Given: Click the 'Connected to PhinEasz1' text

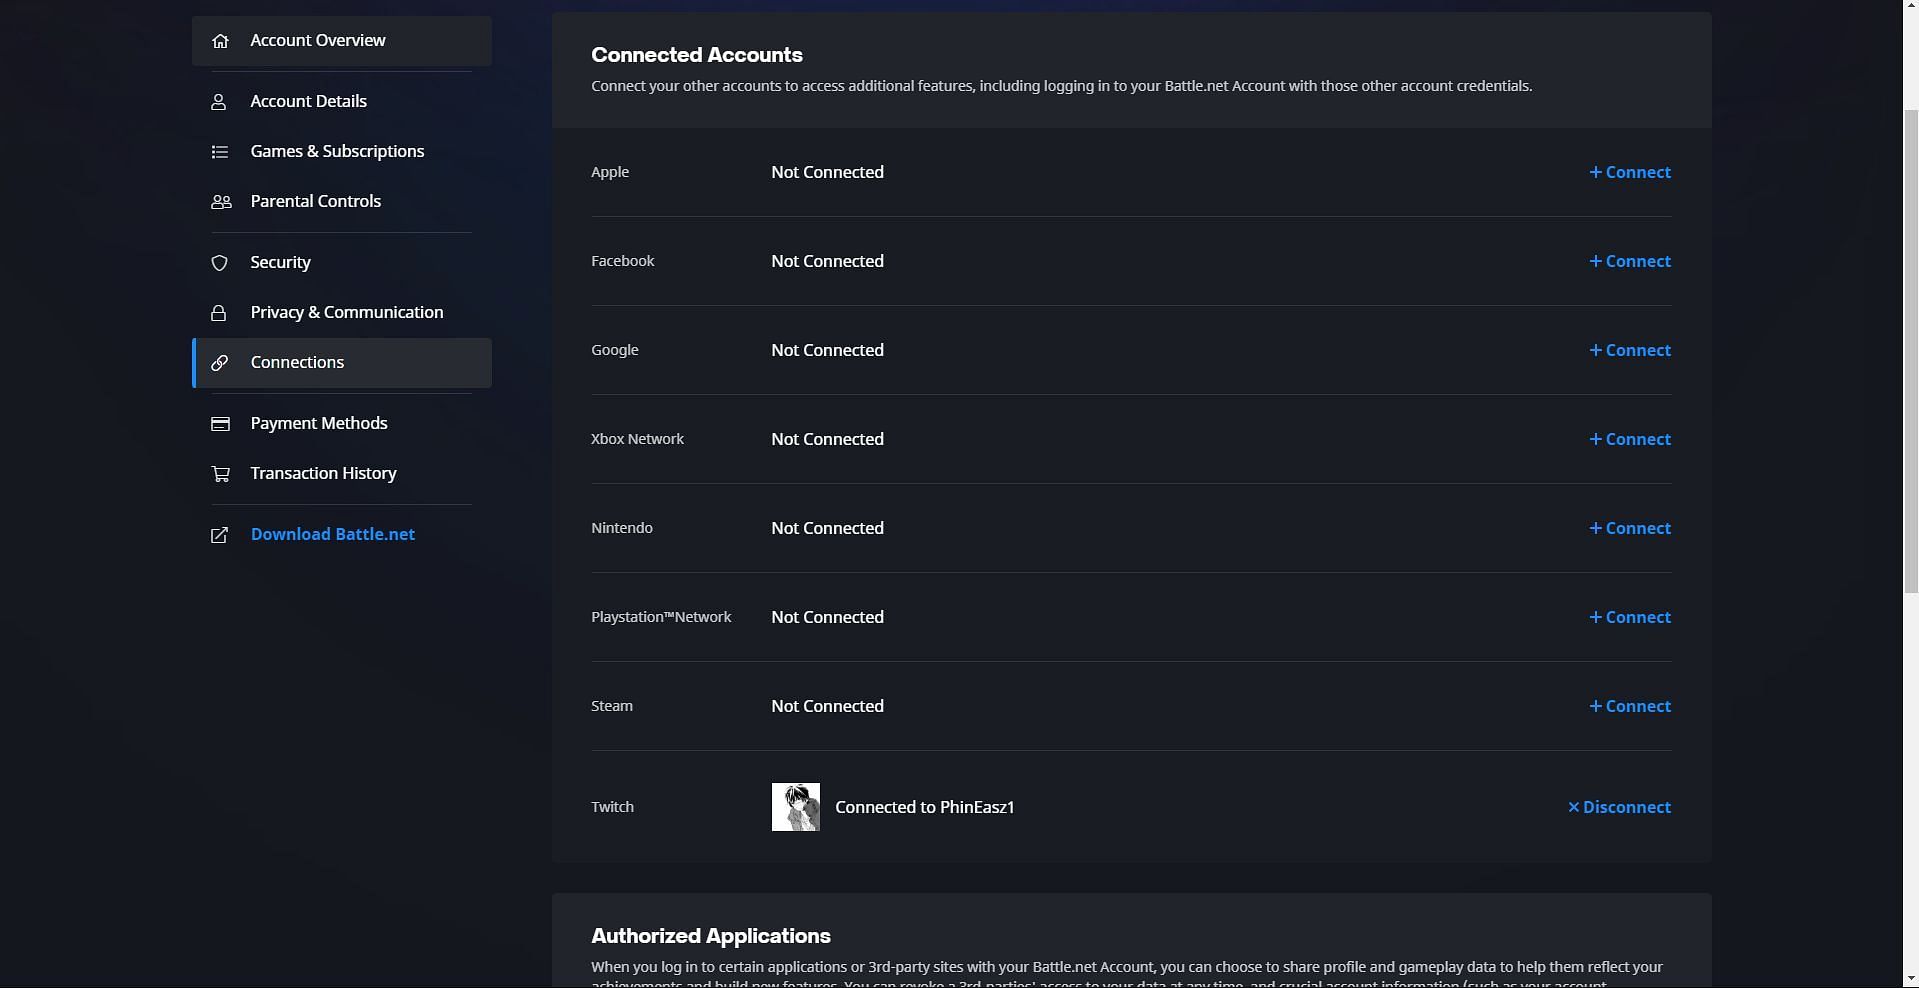Looking at the screenshot, I should (x=925, y=807).
